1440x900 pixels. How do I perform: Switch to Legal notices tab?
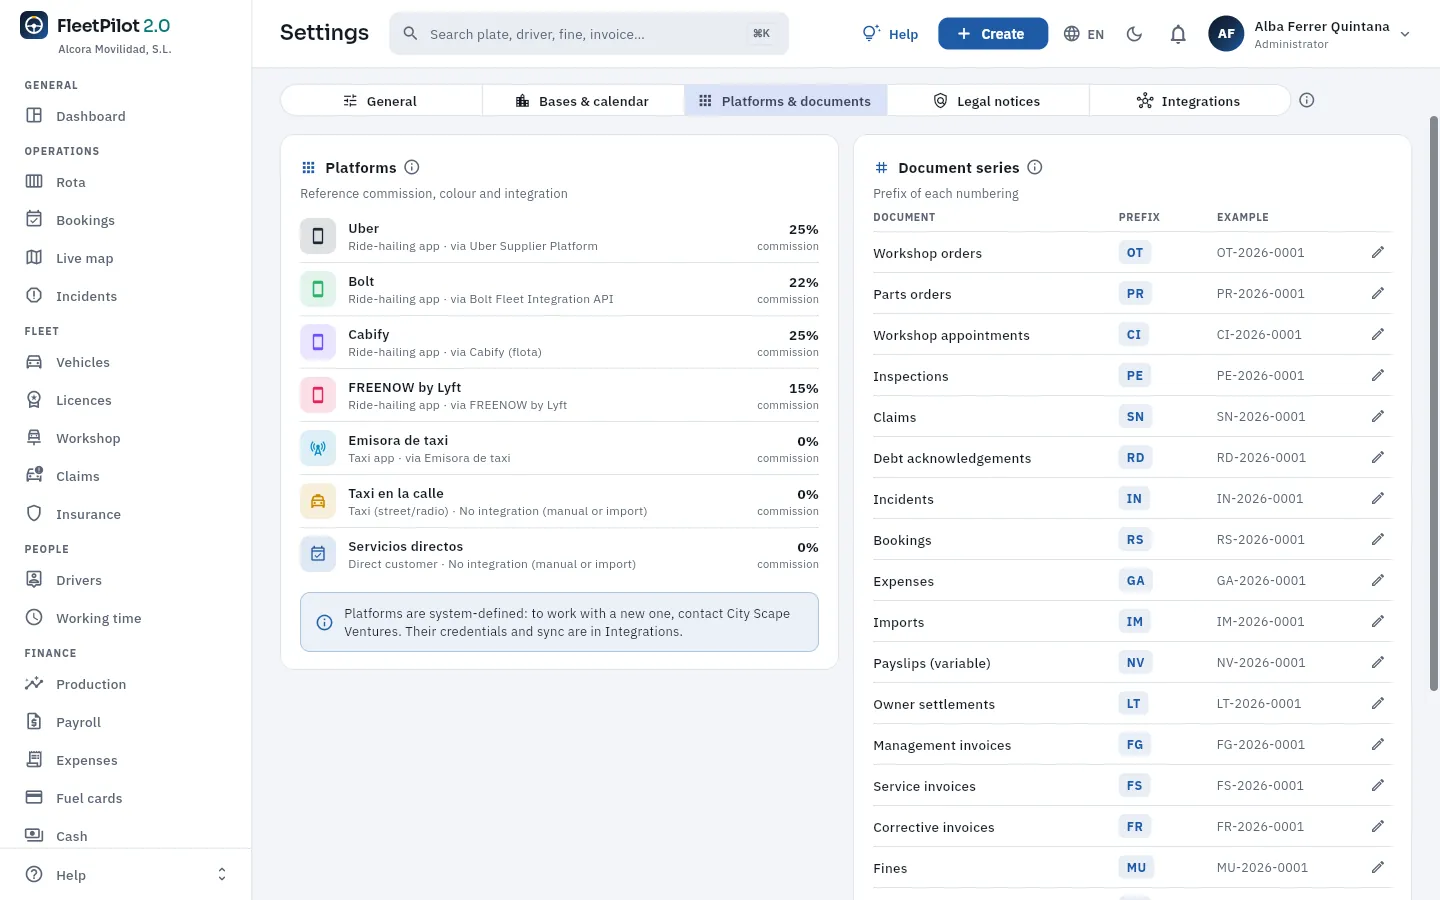(x=988, y=101)
